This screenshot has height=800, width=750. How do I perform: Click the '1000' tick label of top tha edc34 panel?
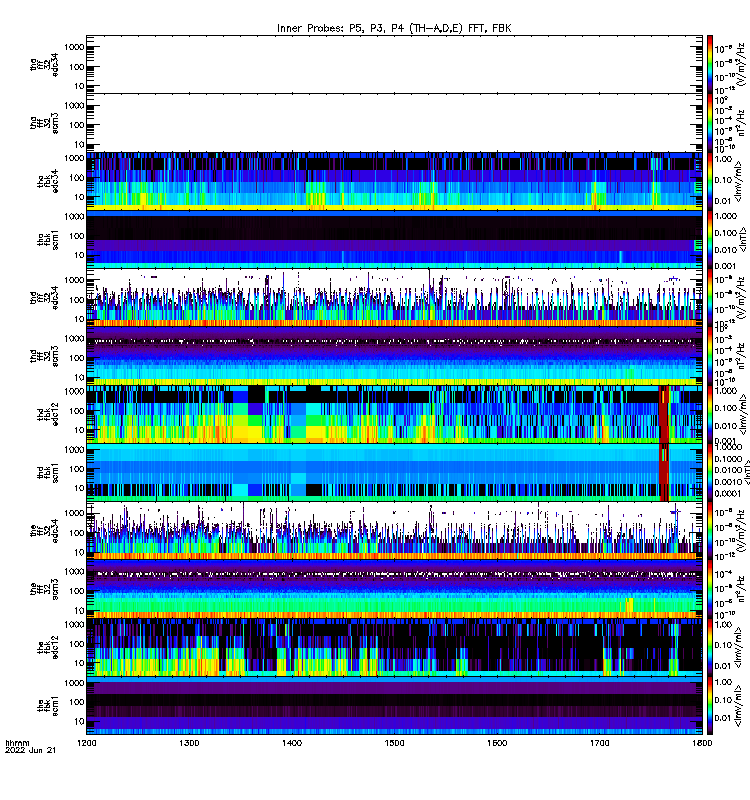[74, 47]
